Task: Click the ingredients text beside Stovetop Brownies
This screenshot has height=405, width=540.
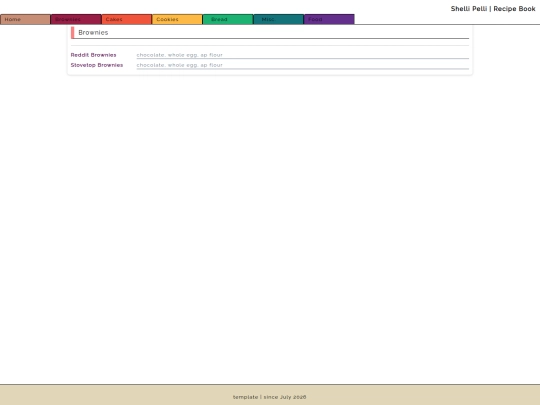Action: coord(179,65)
